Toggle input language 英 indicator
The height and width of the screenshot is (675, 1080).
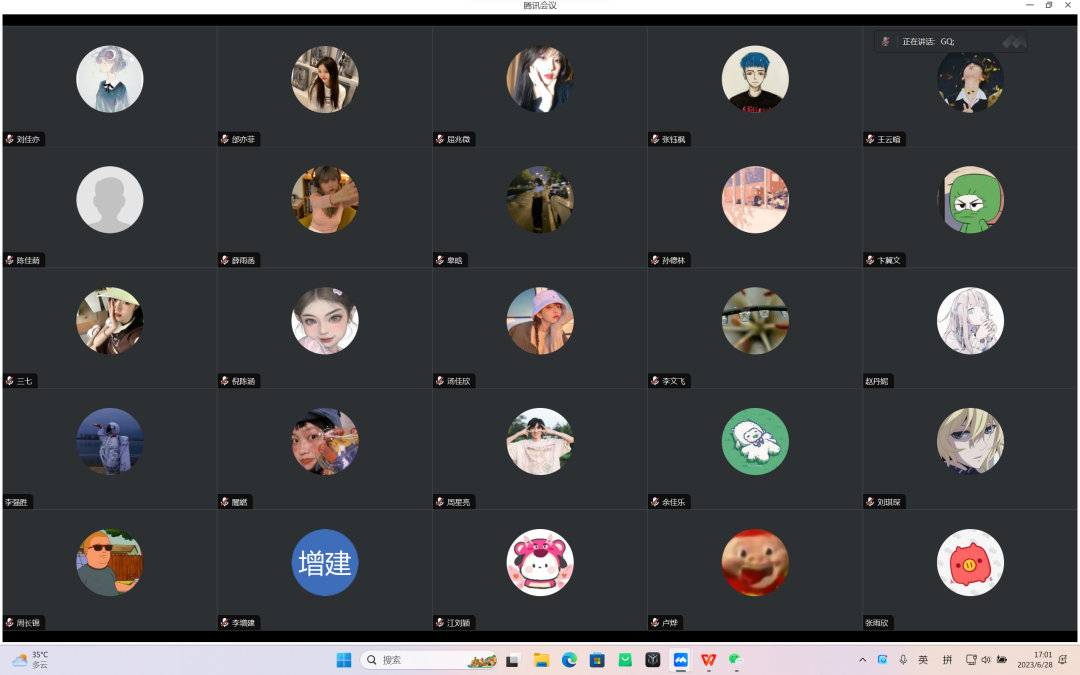click(x=923, y=660)
